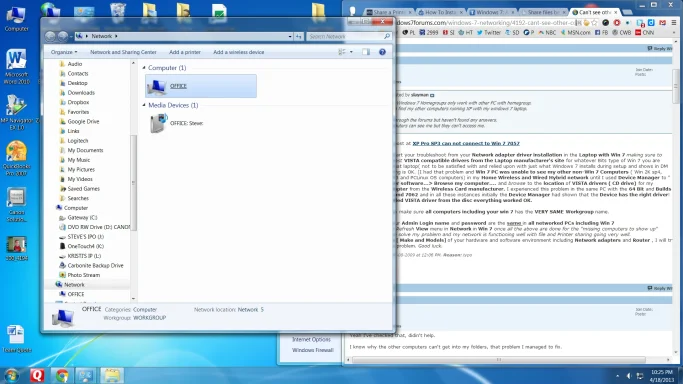
Task: Open Canon Solution desktop shortcut
Action: point(17,205)
